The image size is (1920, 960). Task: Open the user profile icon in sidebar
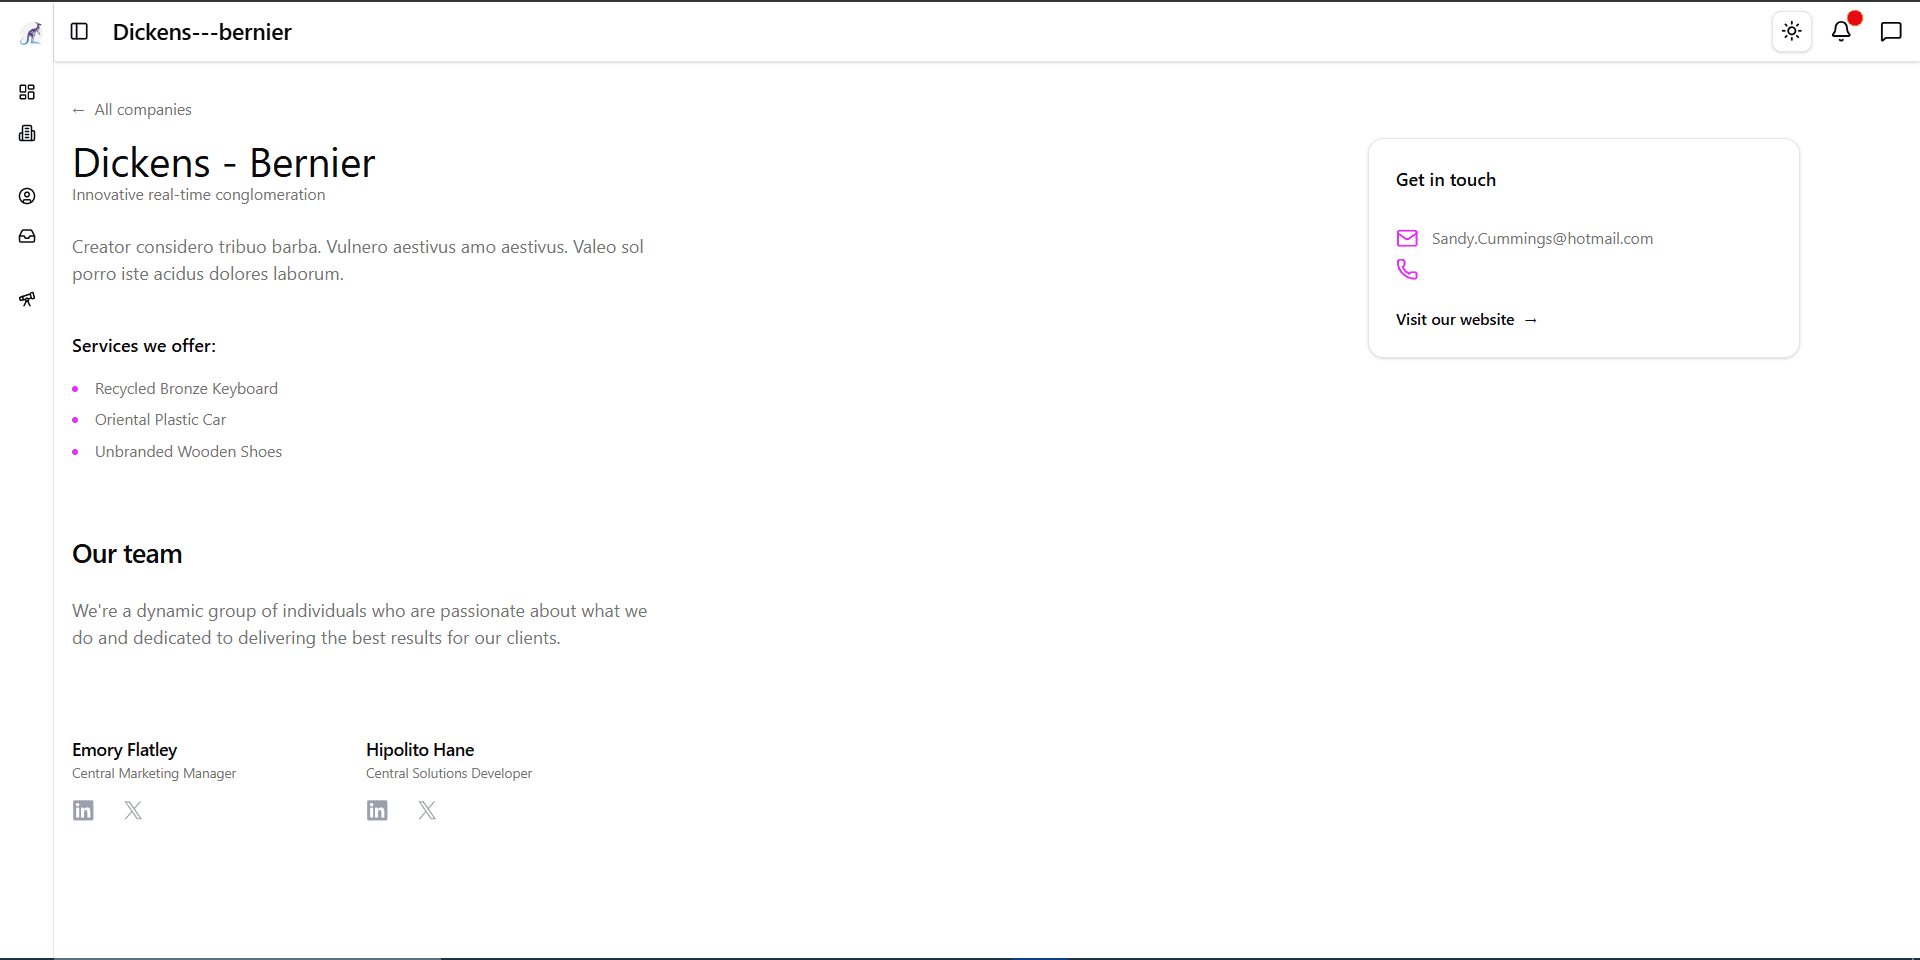(x=27, y=196)
